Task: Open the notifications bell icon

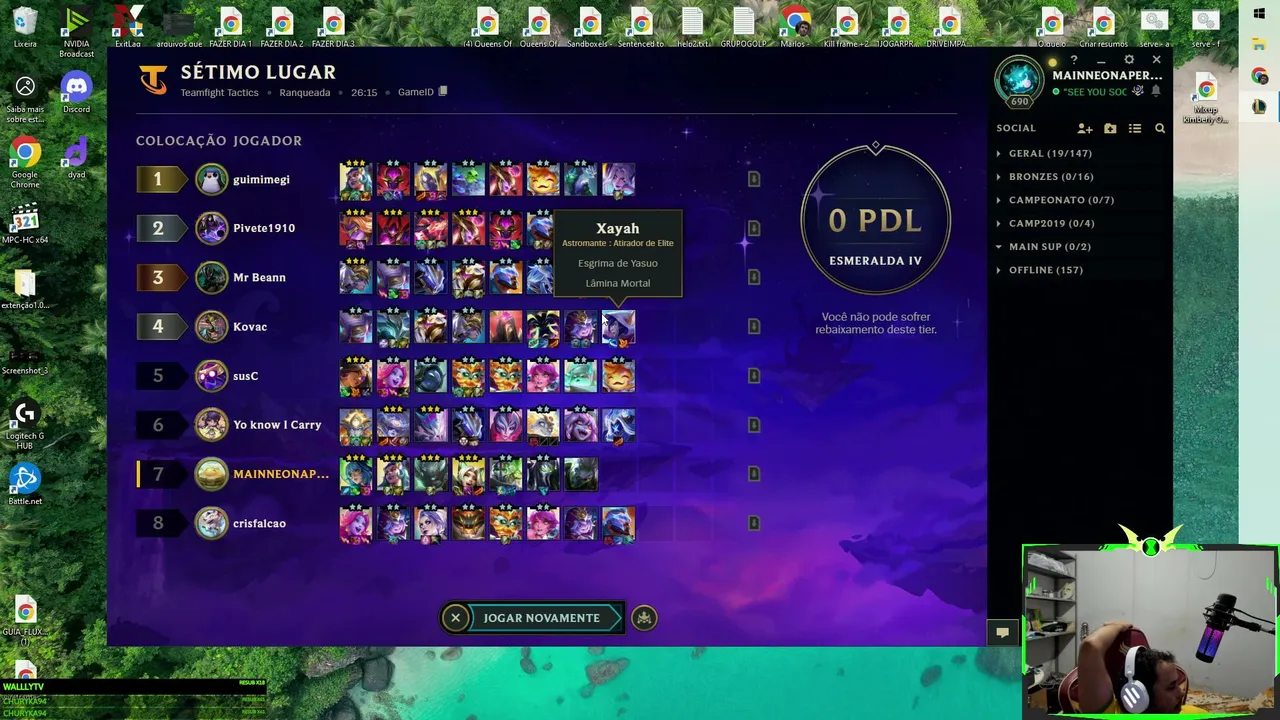Action: [x=1156, y=91]
